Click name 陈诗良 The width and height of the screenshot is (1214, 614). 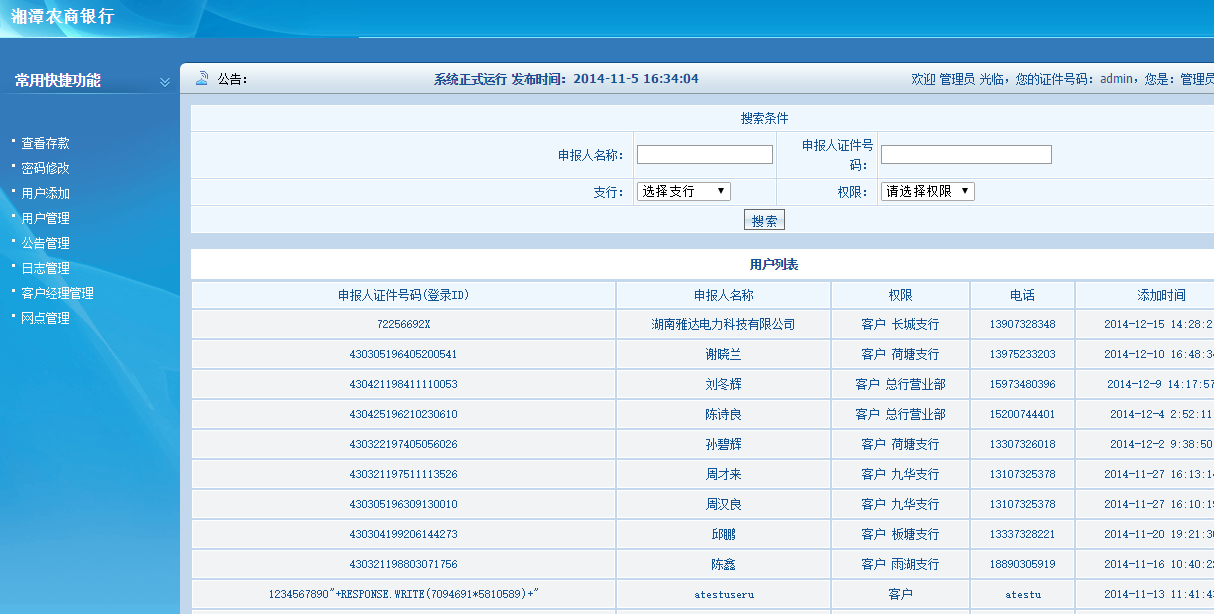tap(724, 415)
